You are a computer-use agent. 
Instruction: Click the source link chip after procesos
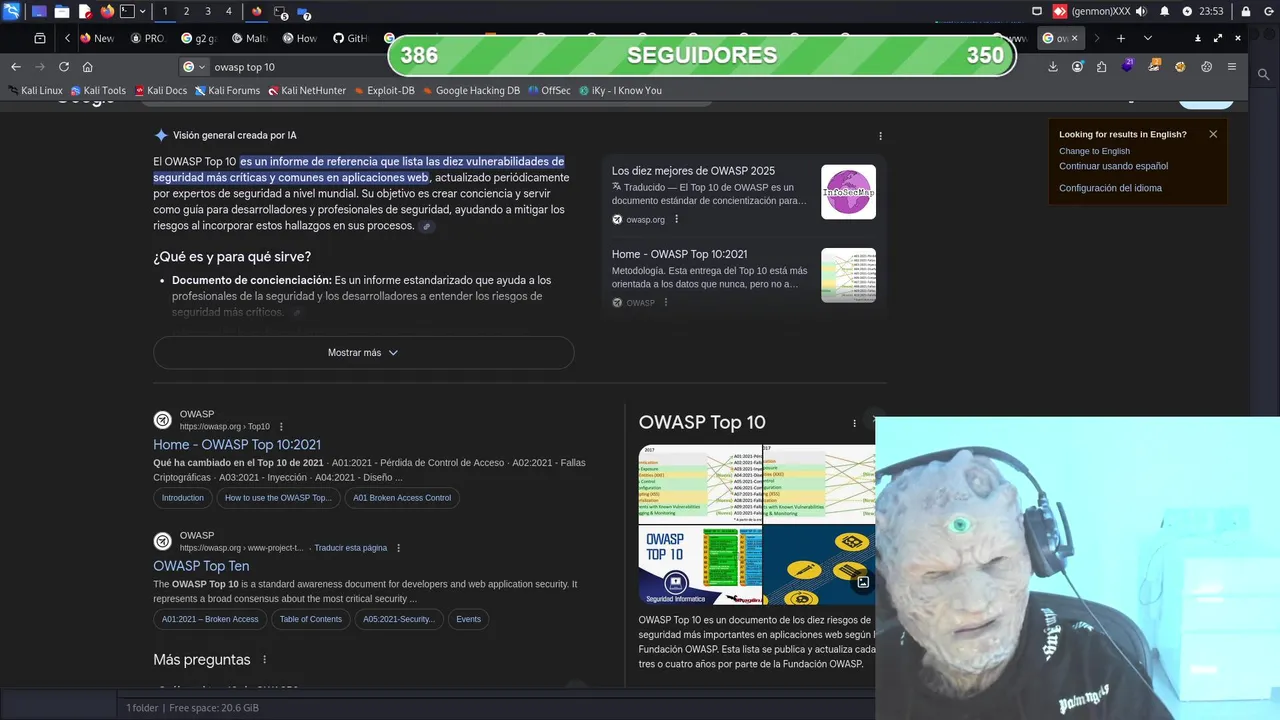427,226
